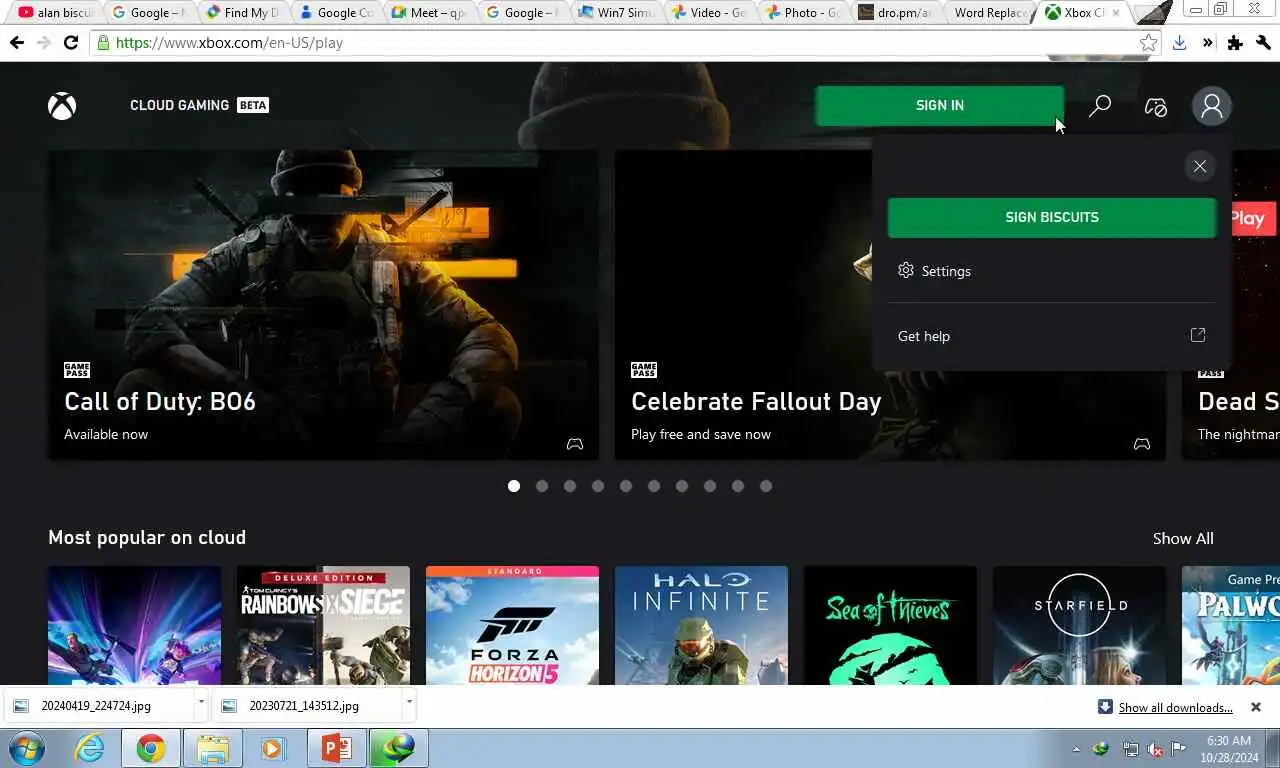Image resolution: width=1280 pixels, height=768 pixels.
Task: Switch to the alan biscuit YouTube tab
Action: [55, 13]
